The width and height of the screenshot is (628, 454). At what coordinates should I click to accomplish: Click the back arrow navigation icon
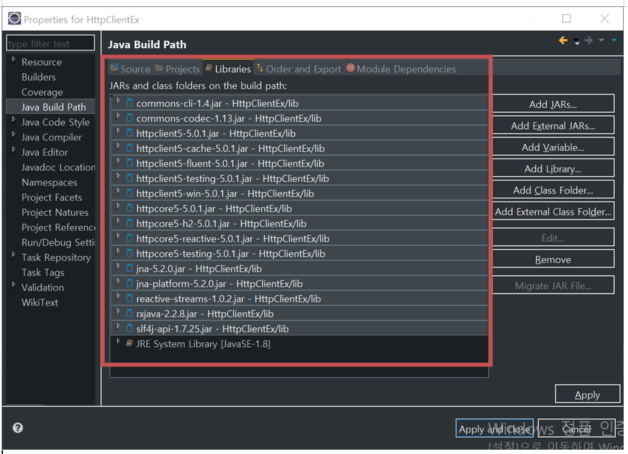(563, 40)
